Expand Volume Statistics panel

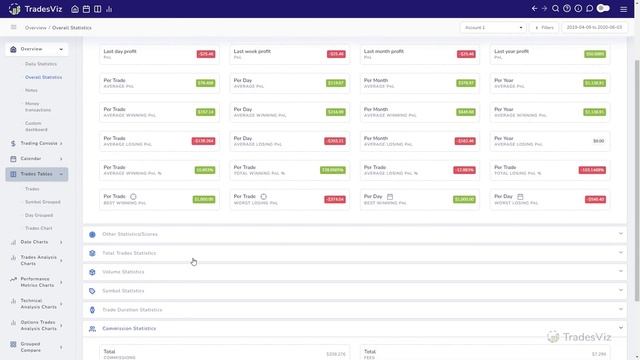point(355,272)
